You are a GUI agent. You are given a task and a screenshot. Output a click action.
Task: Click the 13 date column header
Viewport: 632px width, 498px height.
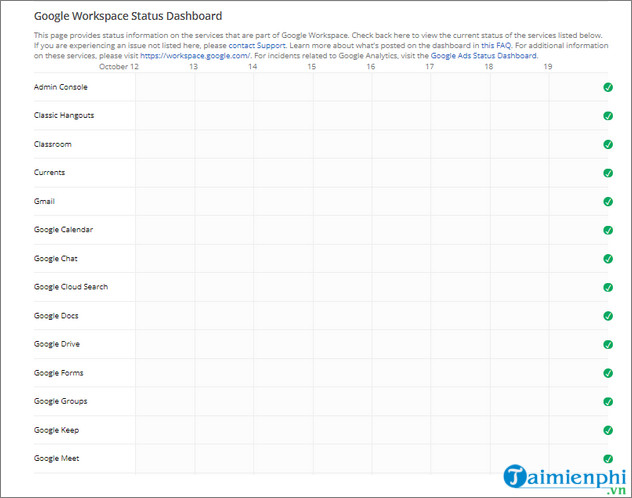pos(193,66)
